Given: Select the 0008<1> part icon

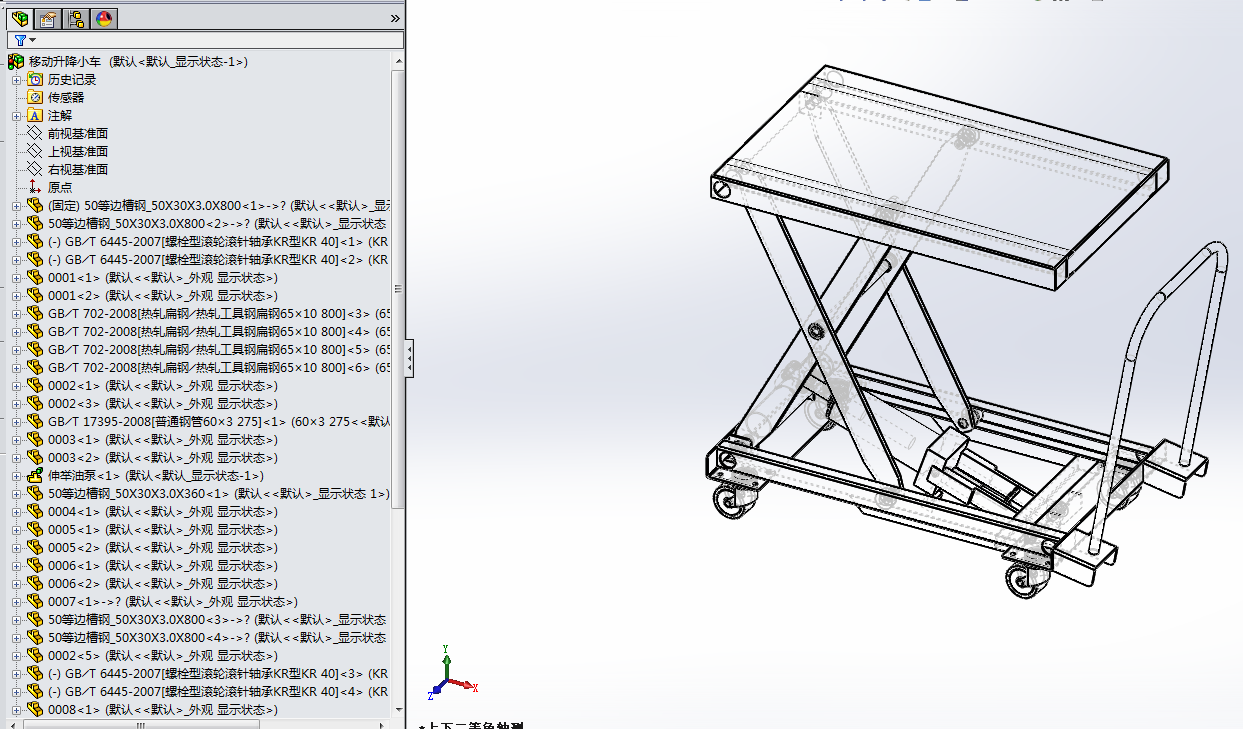Looking at the screenshot, I should click(x=35, y=710).
